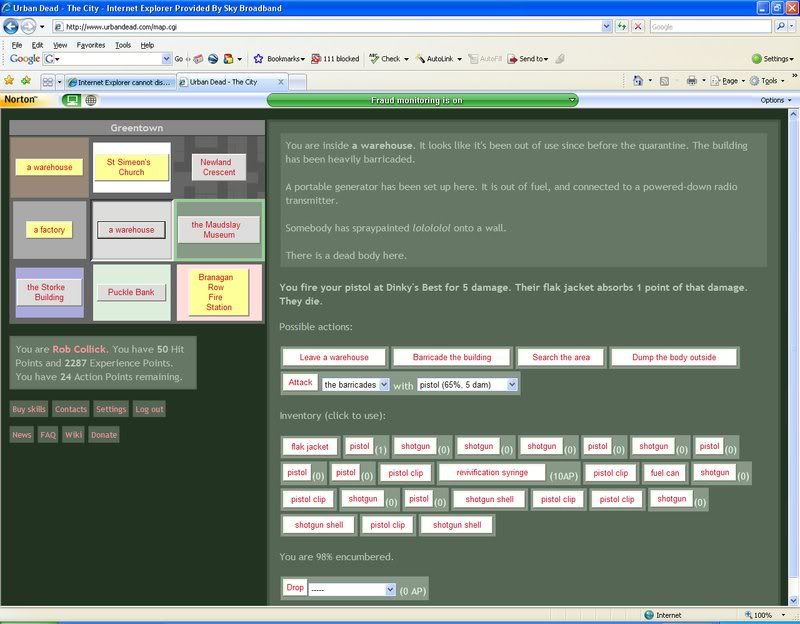The image size is (800, 624).
Task: Expand the Norton Fraud monitoring dropdown
Action: click(x=572, y=100)
